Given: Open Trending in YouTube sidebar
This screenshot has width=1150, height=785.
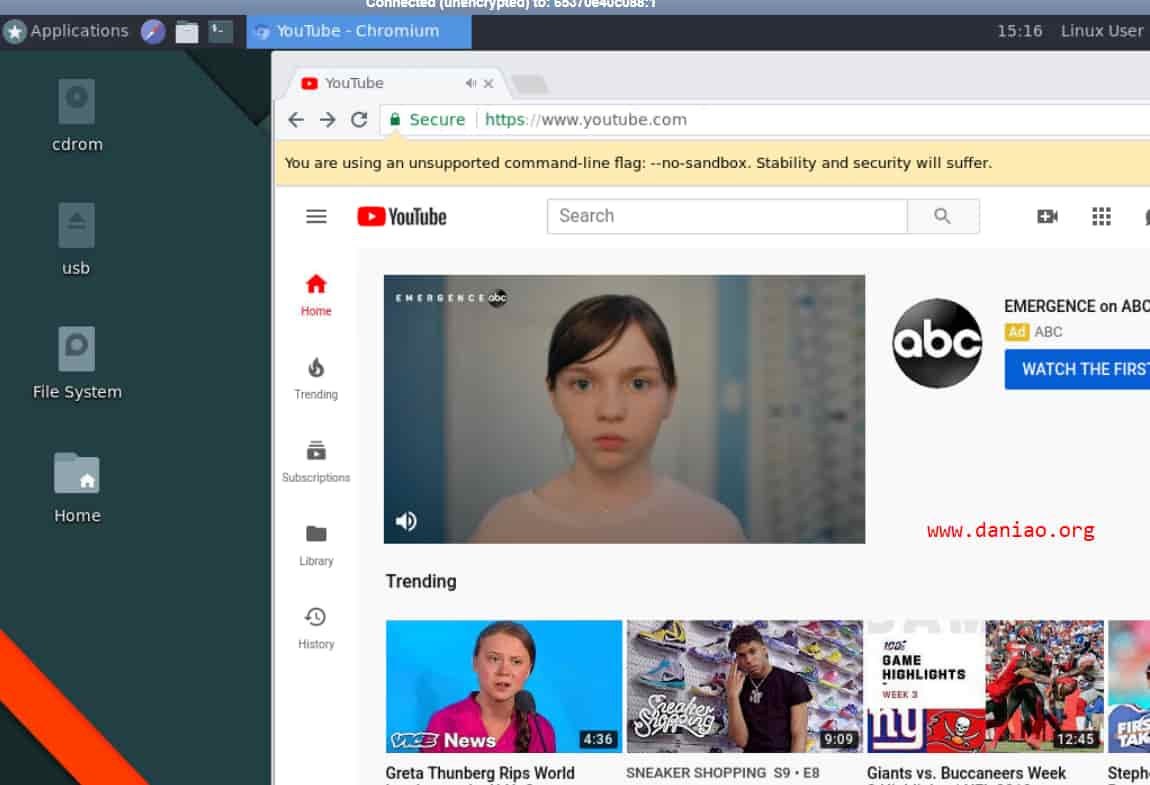Looking at the screenshot, I should (x=316, y=379).
